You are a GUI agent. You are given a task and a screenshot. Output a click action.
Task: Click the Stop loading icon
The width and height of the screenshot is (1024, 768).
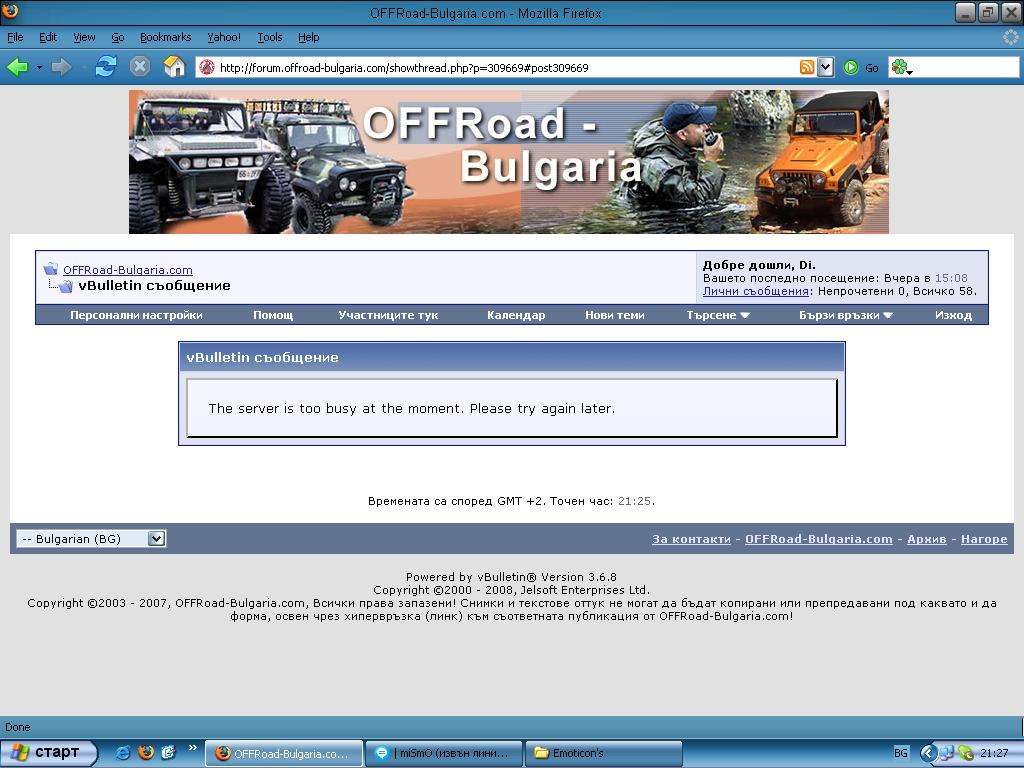coord(140,67)
